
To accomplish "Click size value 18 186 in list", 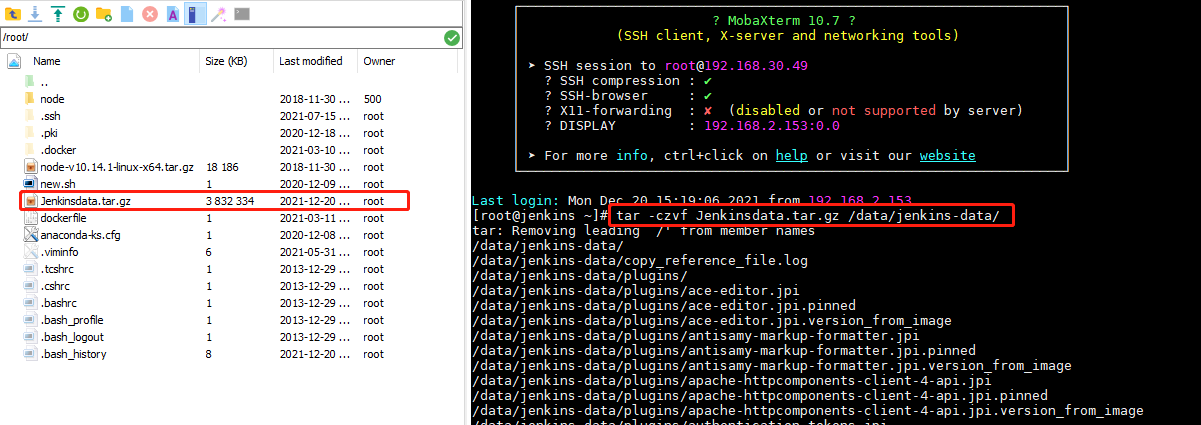I will [222, 167].
